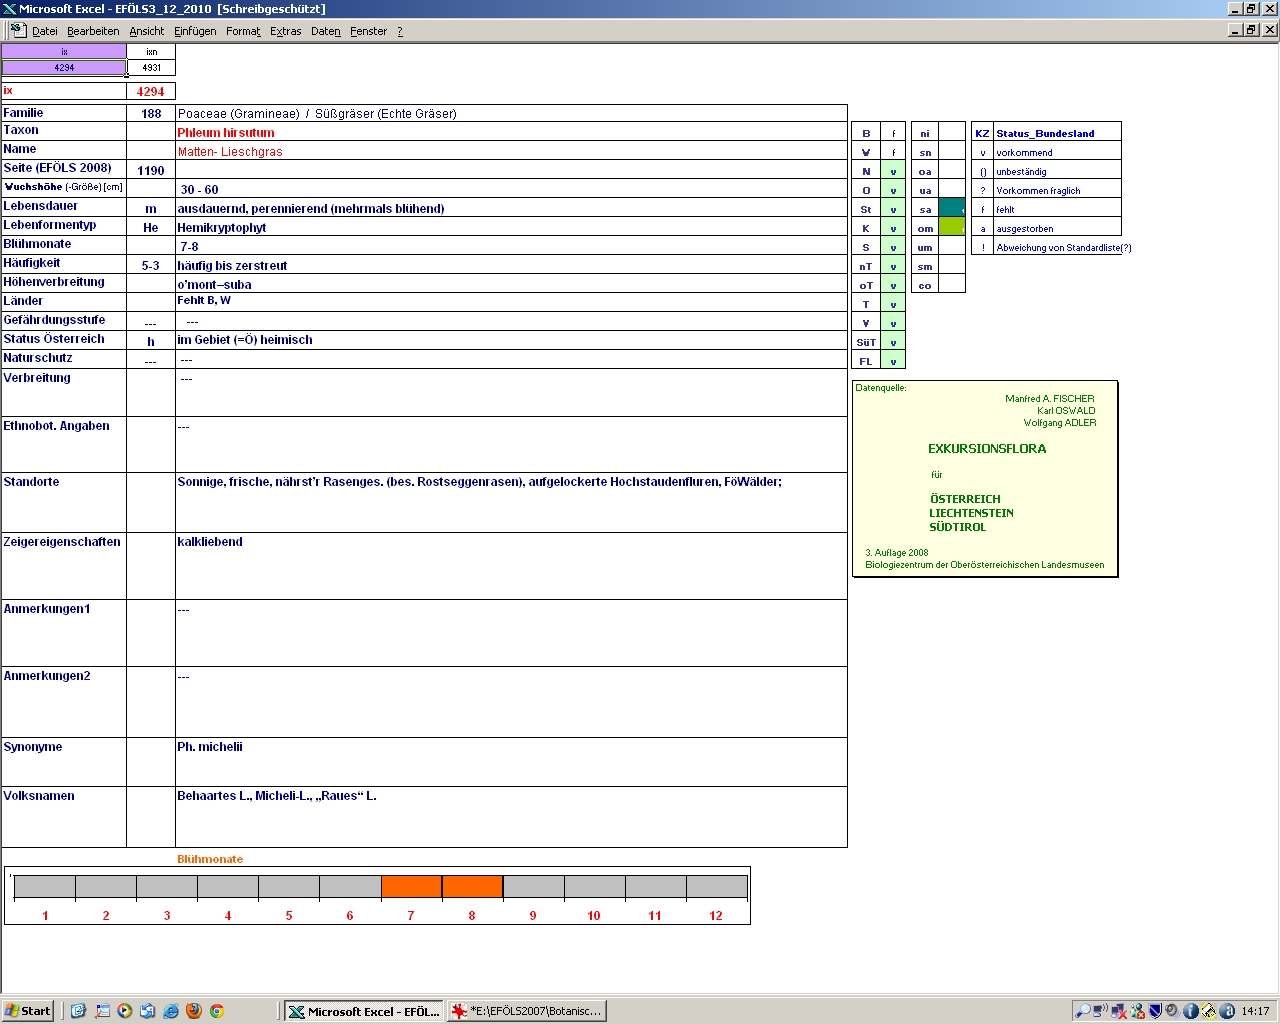Open the Datei menu

click(x=45, y=31)
